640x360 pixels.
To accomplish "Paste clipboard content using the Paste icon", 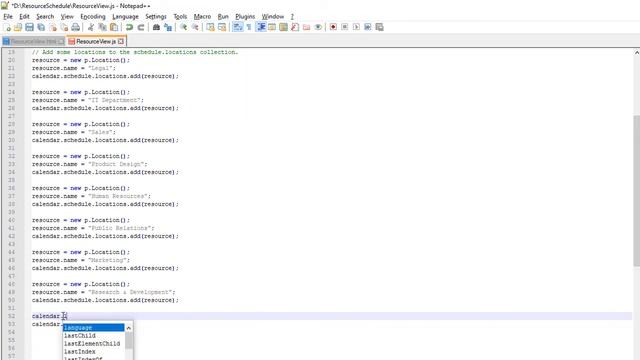I will point(114,27).
